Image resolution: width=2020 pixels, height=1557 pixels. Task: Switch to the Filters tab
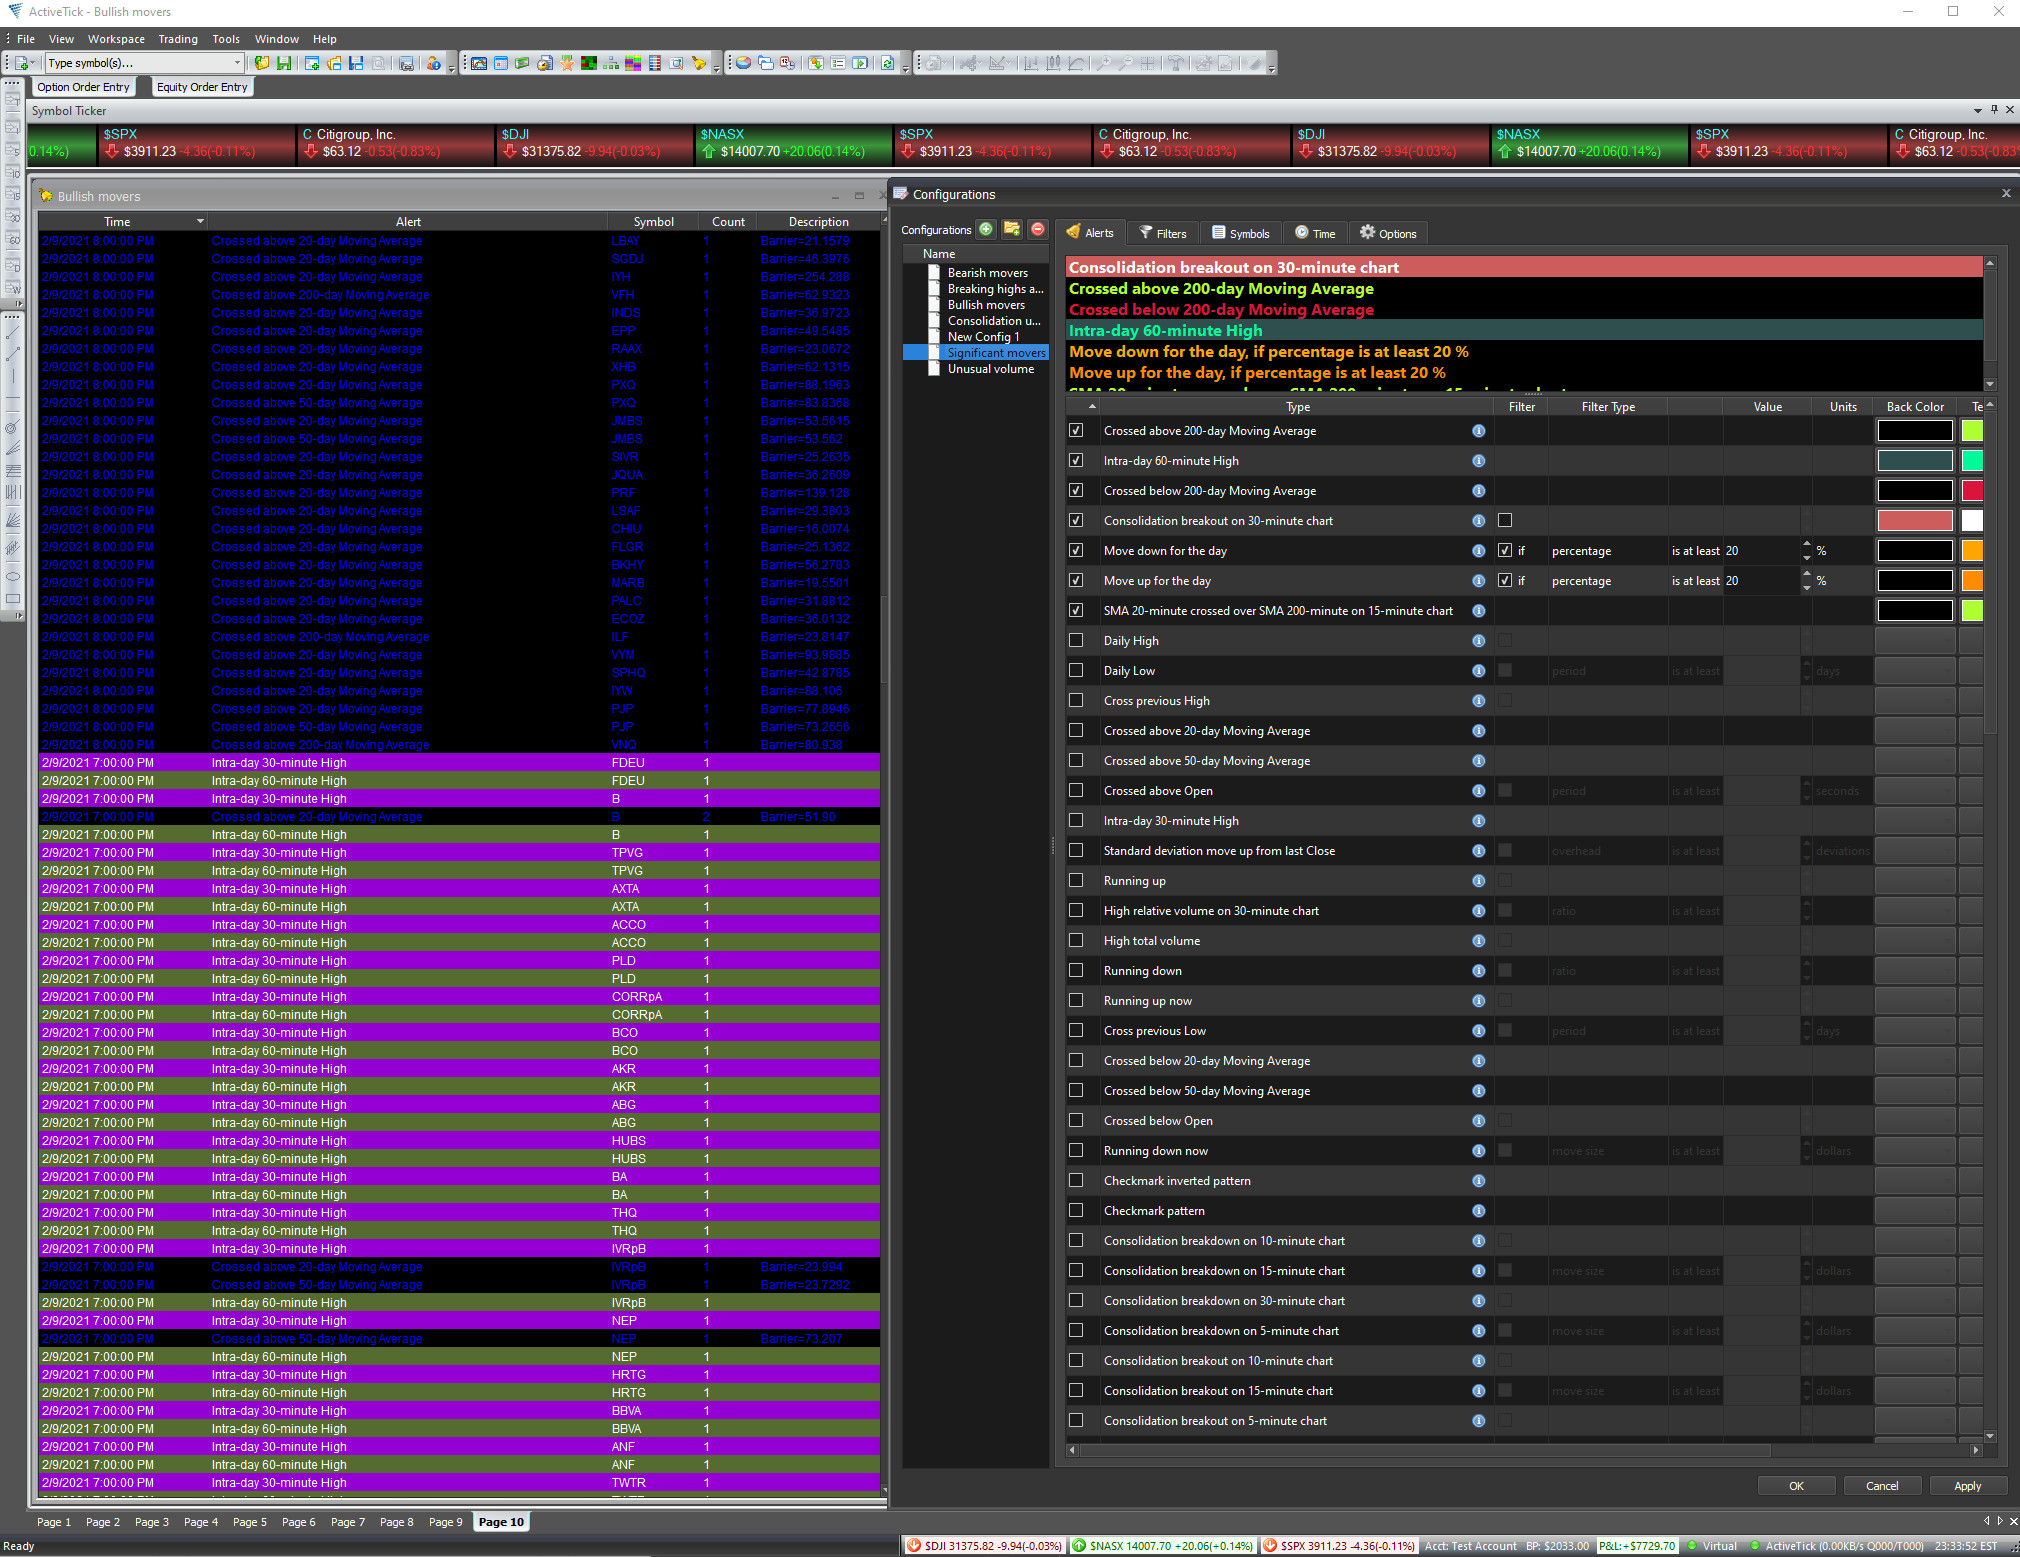[x=1163, y=233]
